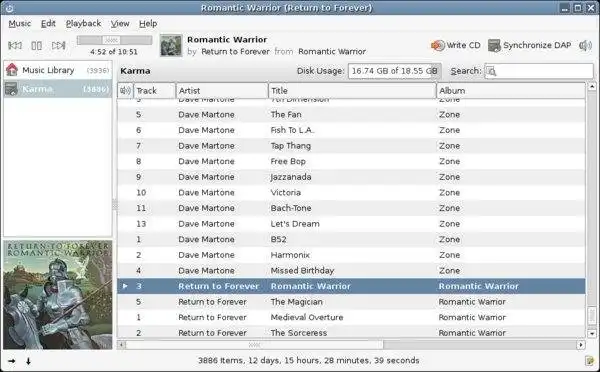Click the small album cover thumbnail
Screen dimensions: 600x372
pyautogui.click(x=171, y=46)
